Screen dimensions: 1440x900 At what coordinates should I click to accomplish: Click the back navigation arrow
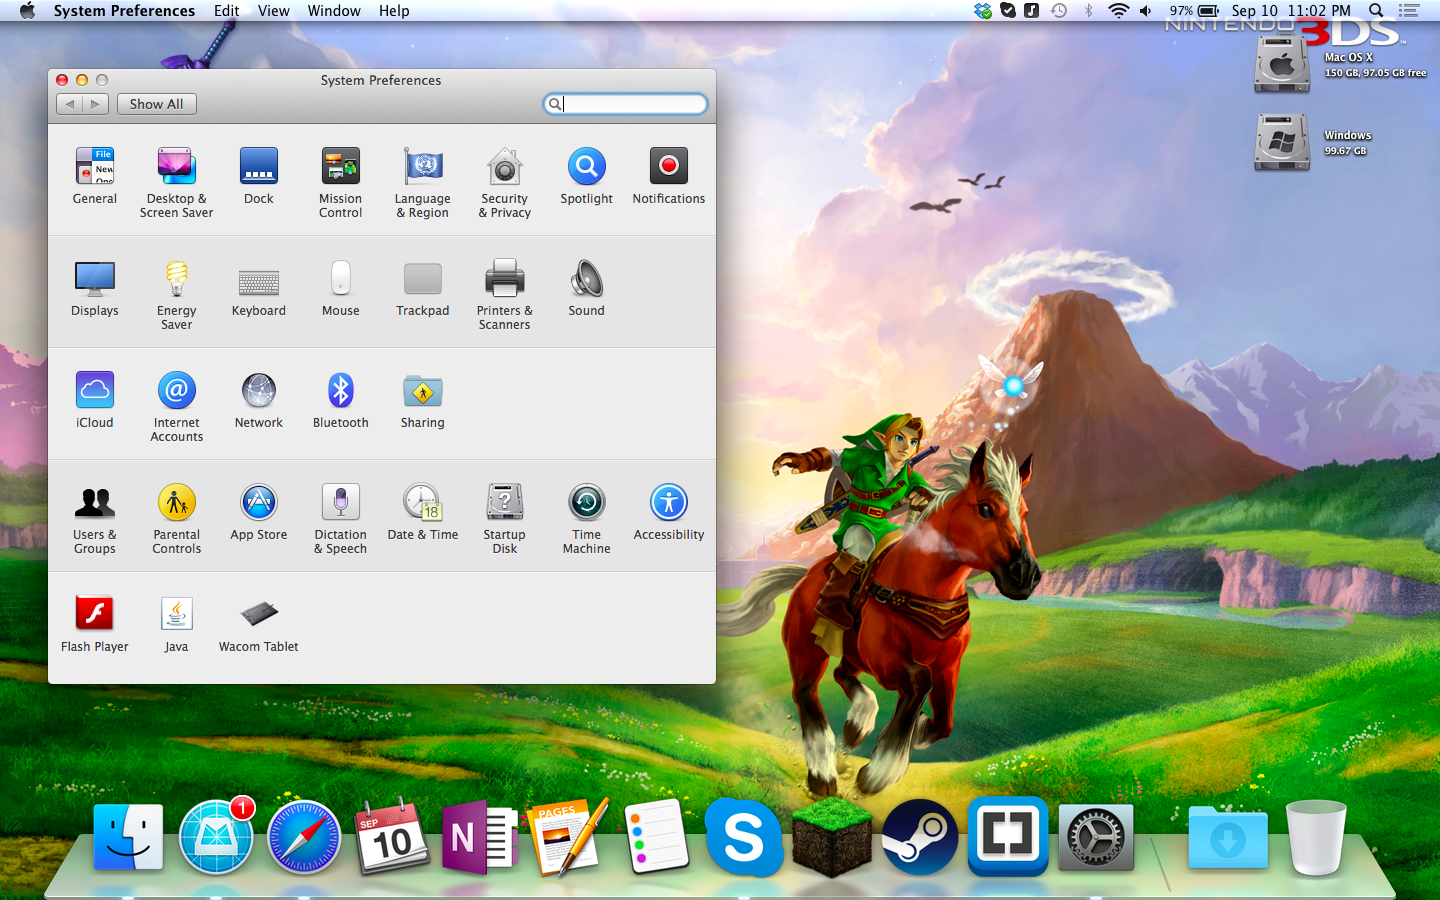(69, 104)
